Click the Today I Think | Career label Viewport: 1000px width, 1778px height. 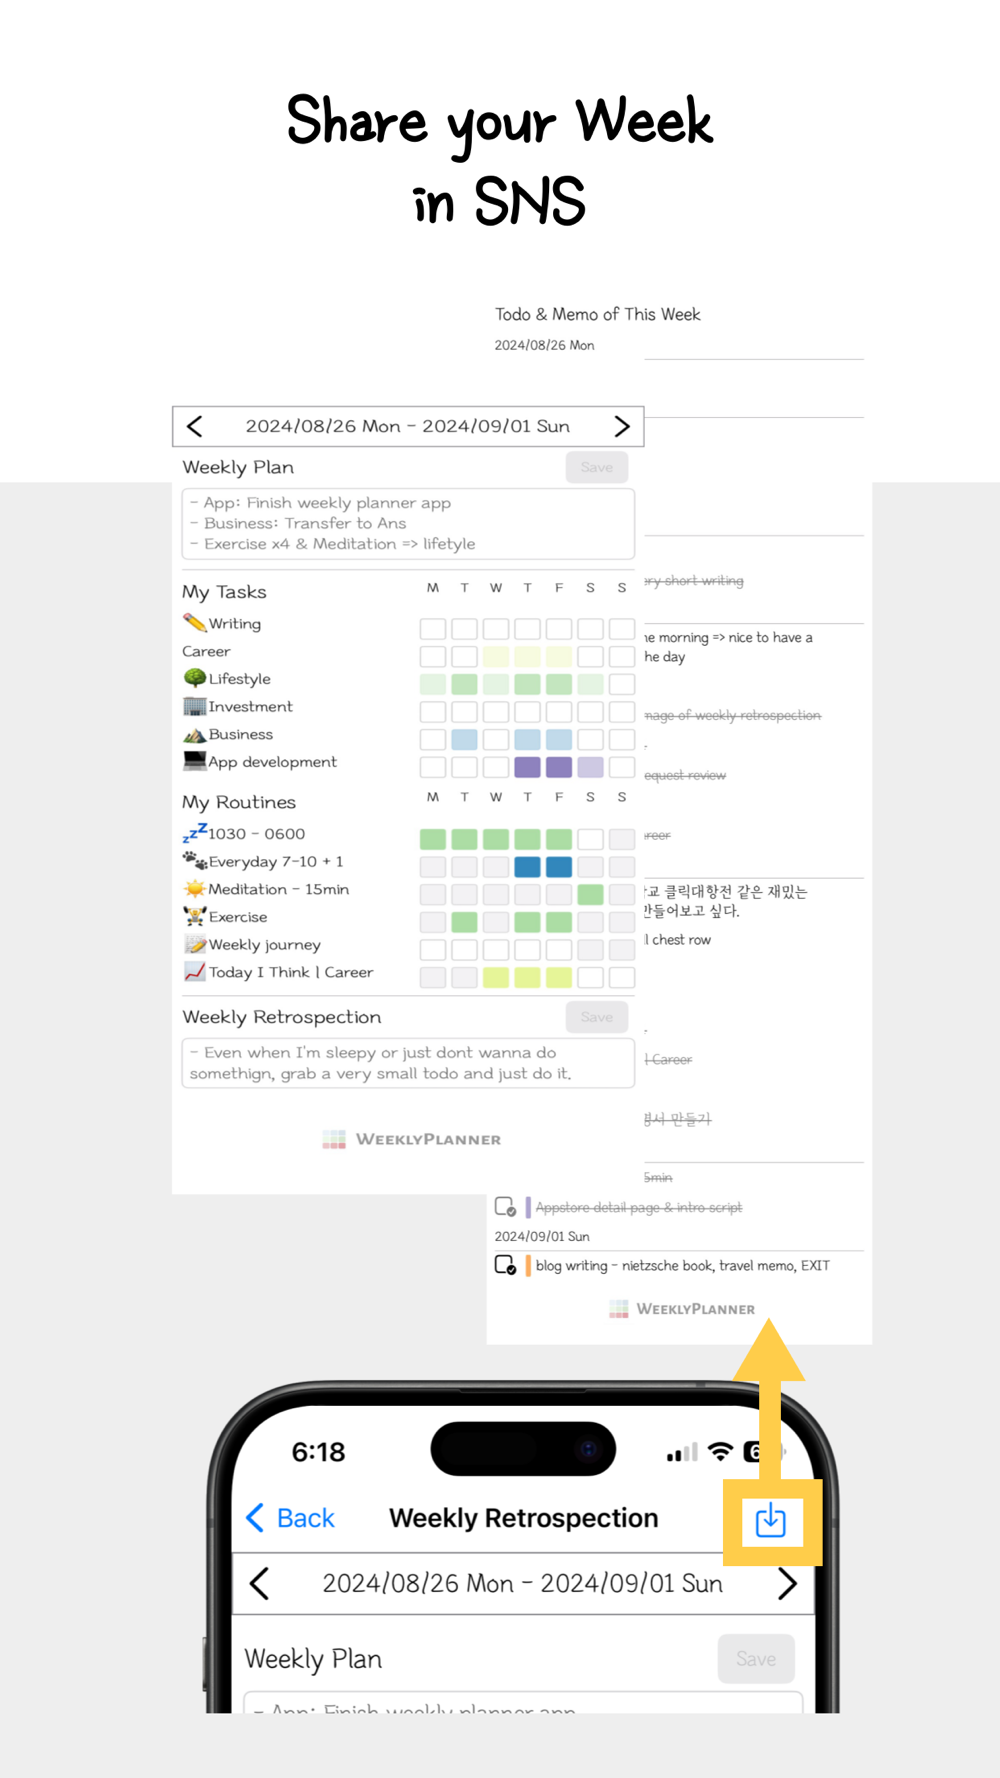pyautogui.click(x=290, y=972)
